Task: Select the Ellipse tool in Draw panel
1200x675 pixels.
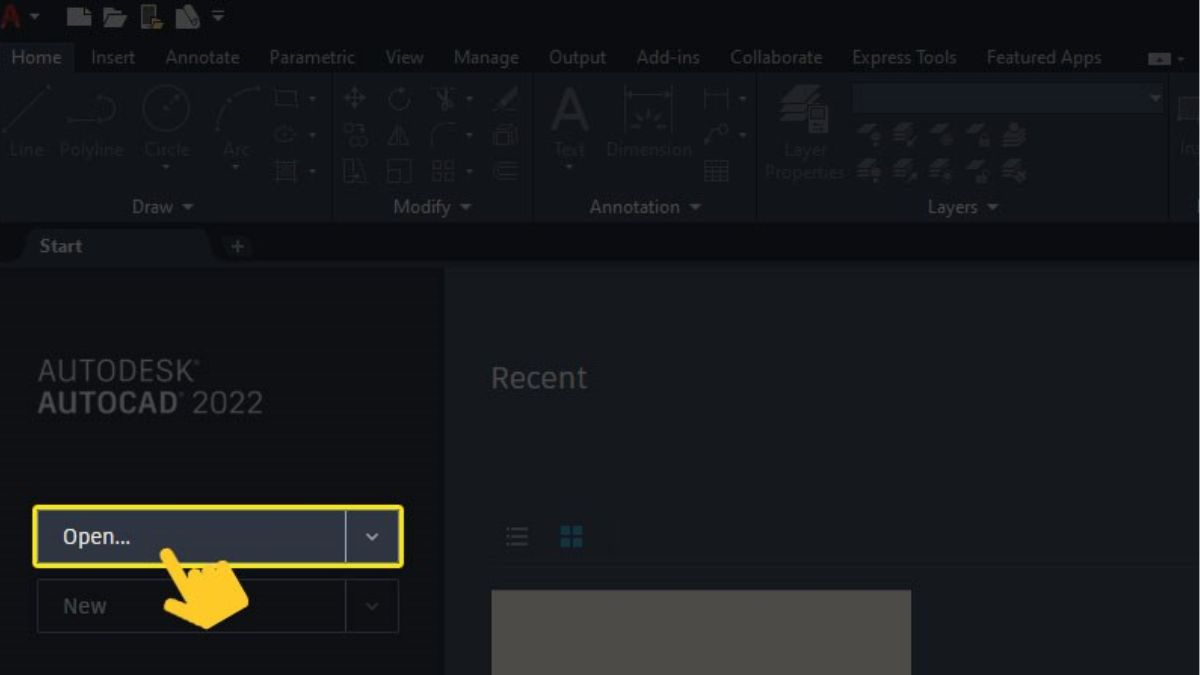Action: click(x=286, y=134)
